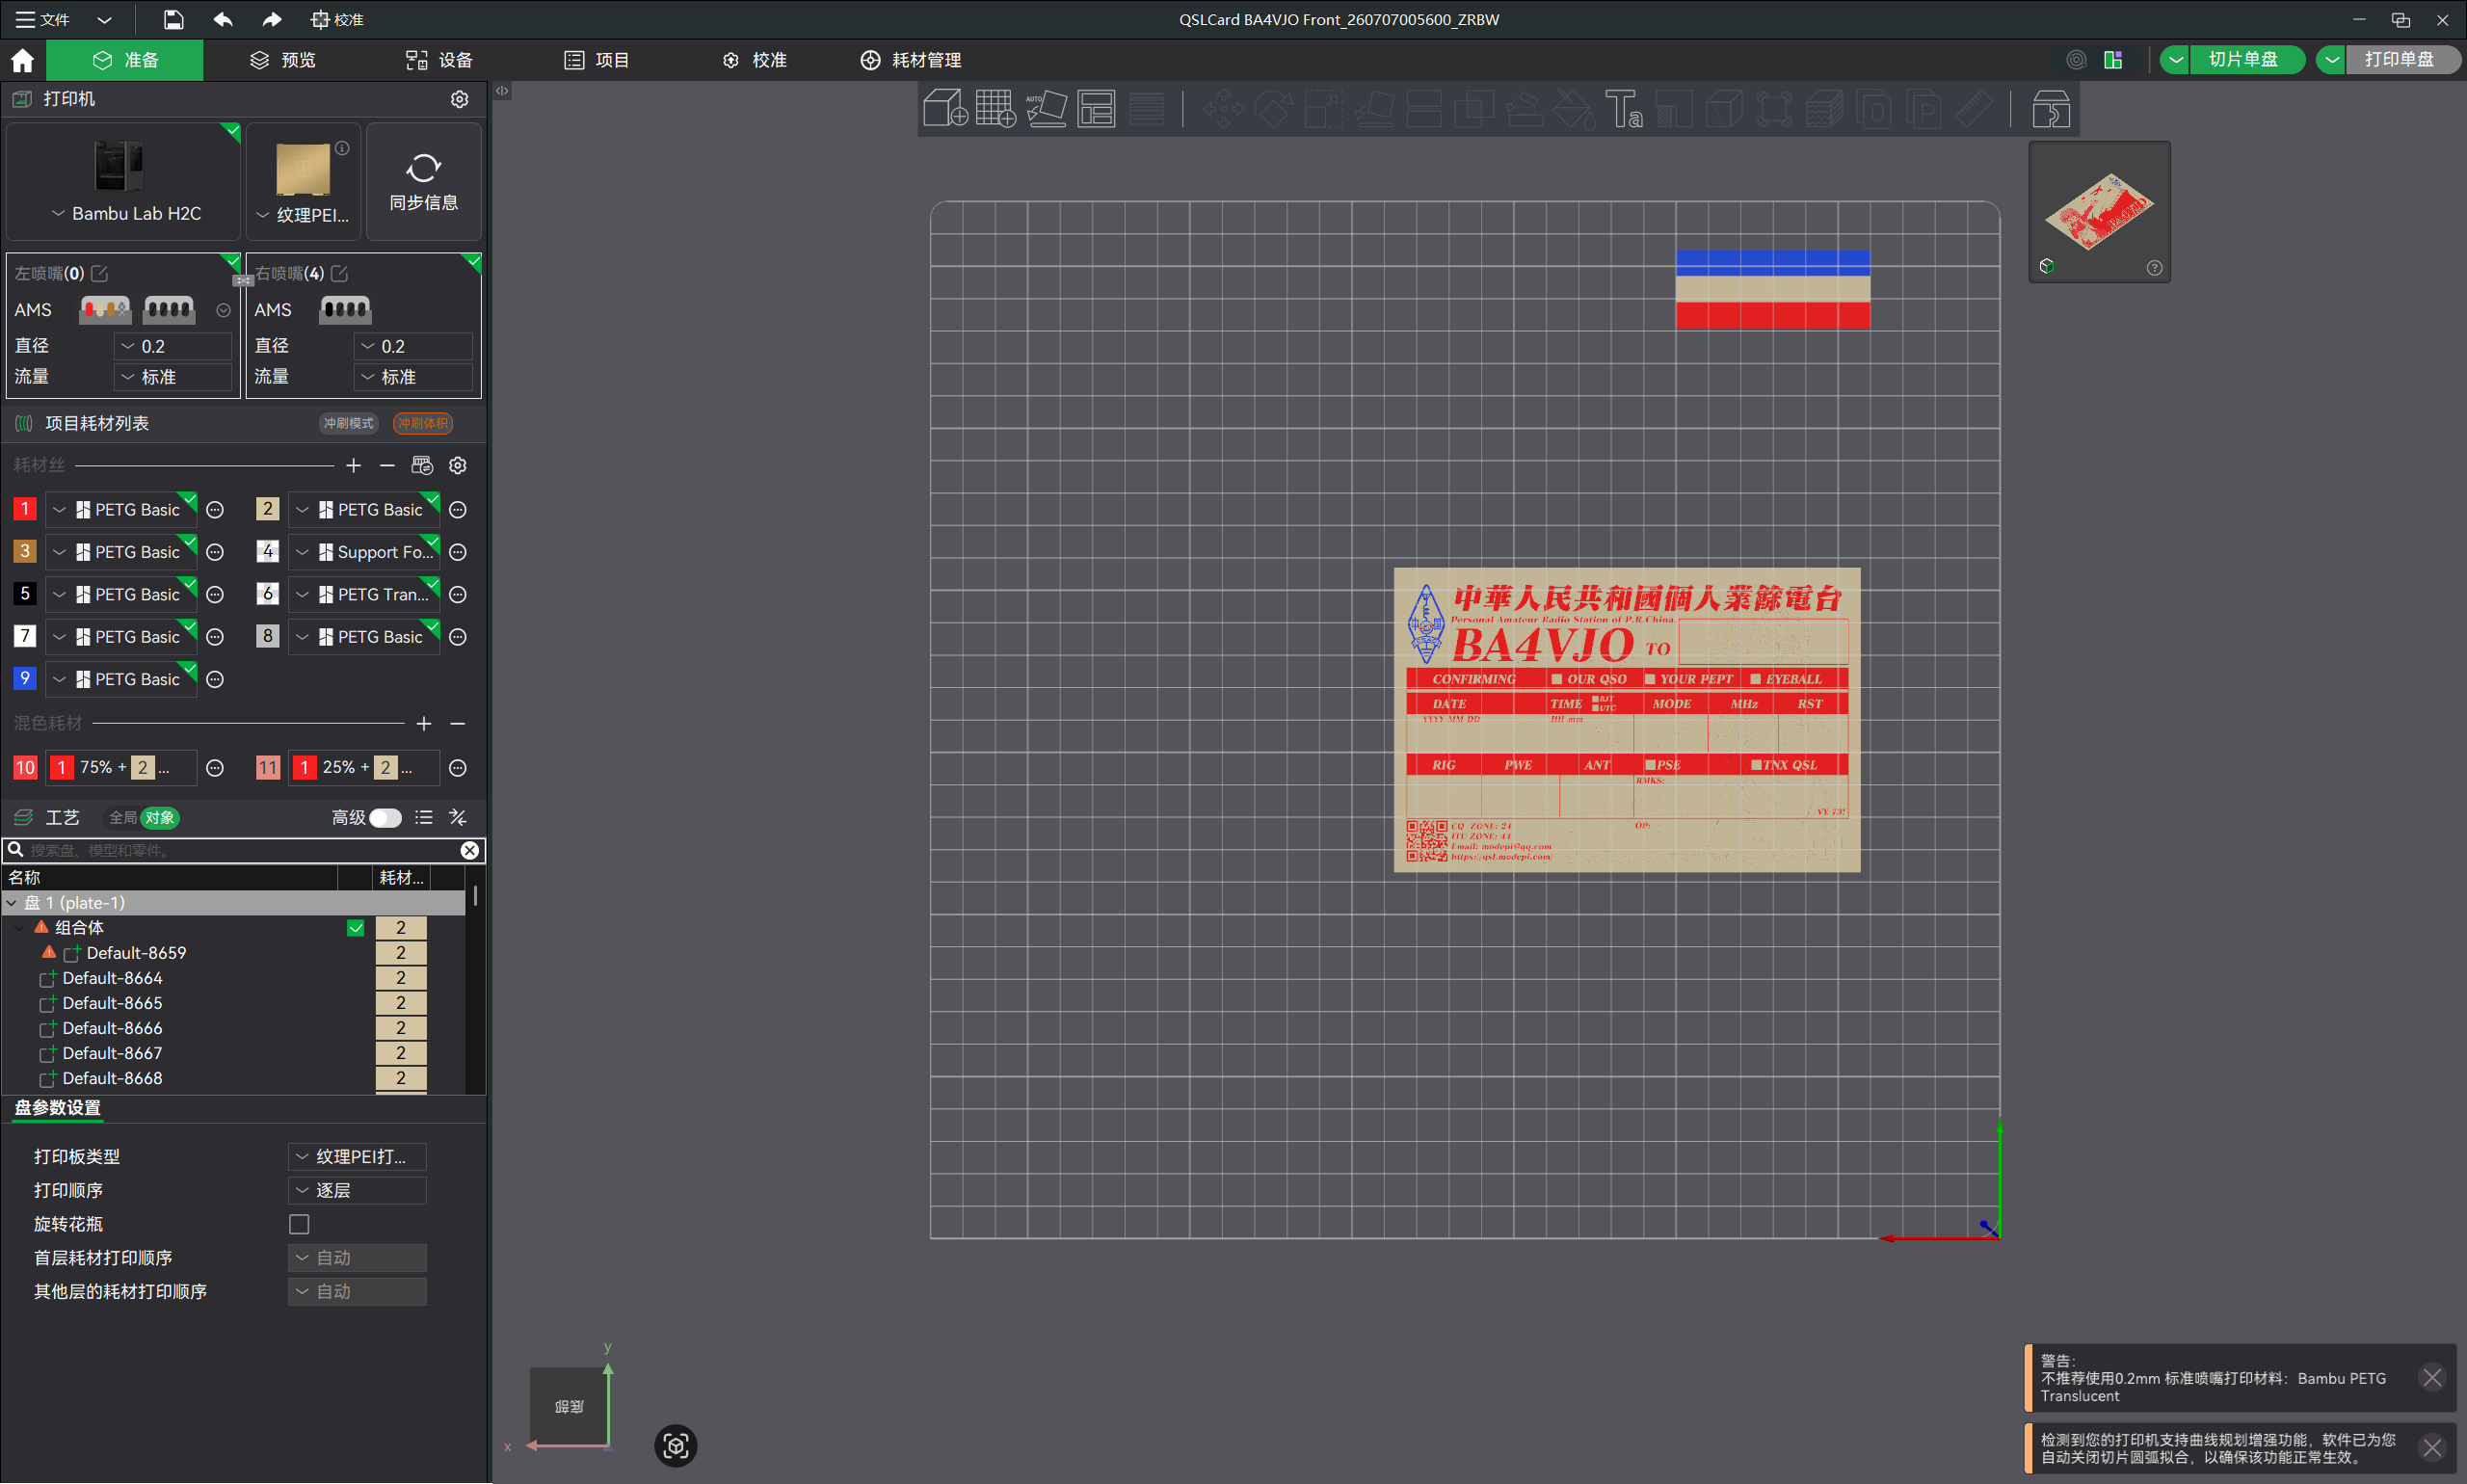Screen dimensions: 2467x1484
Task: Dismiss the 曲线规划 notification
Action: pos(2433,1448)
